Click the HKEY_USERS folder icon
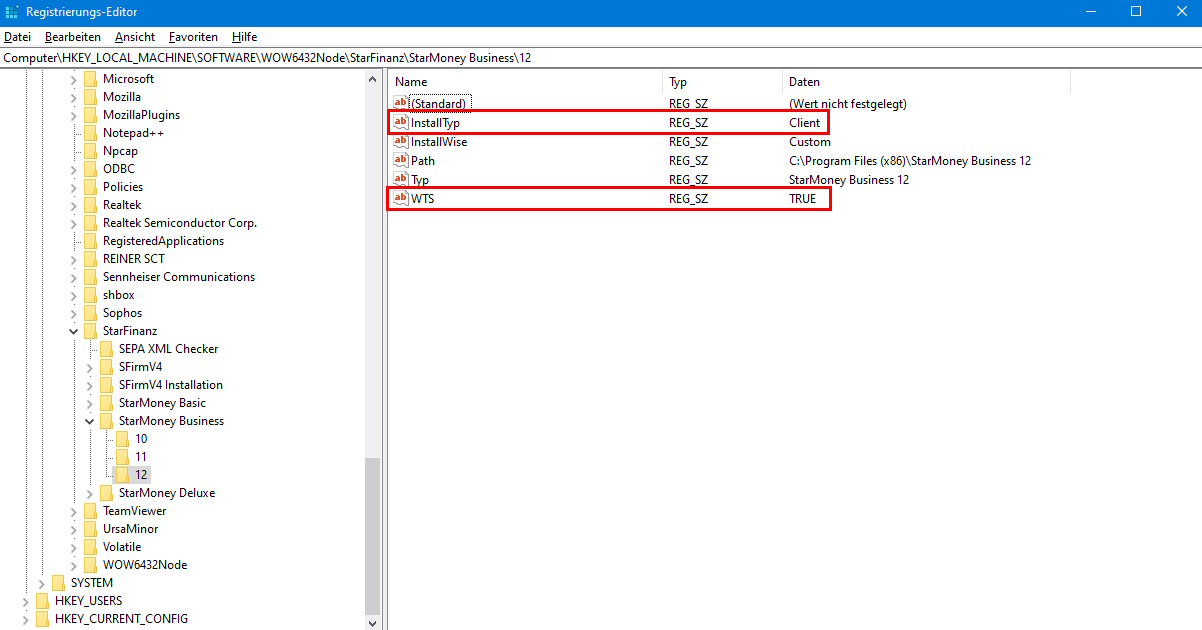Screen dimensions: 1202x630 [42, 601]
